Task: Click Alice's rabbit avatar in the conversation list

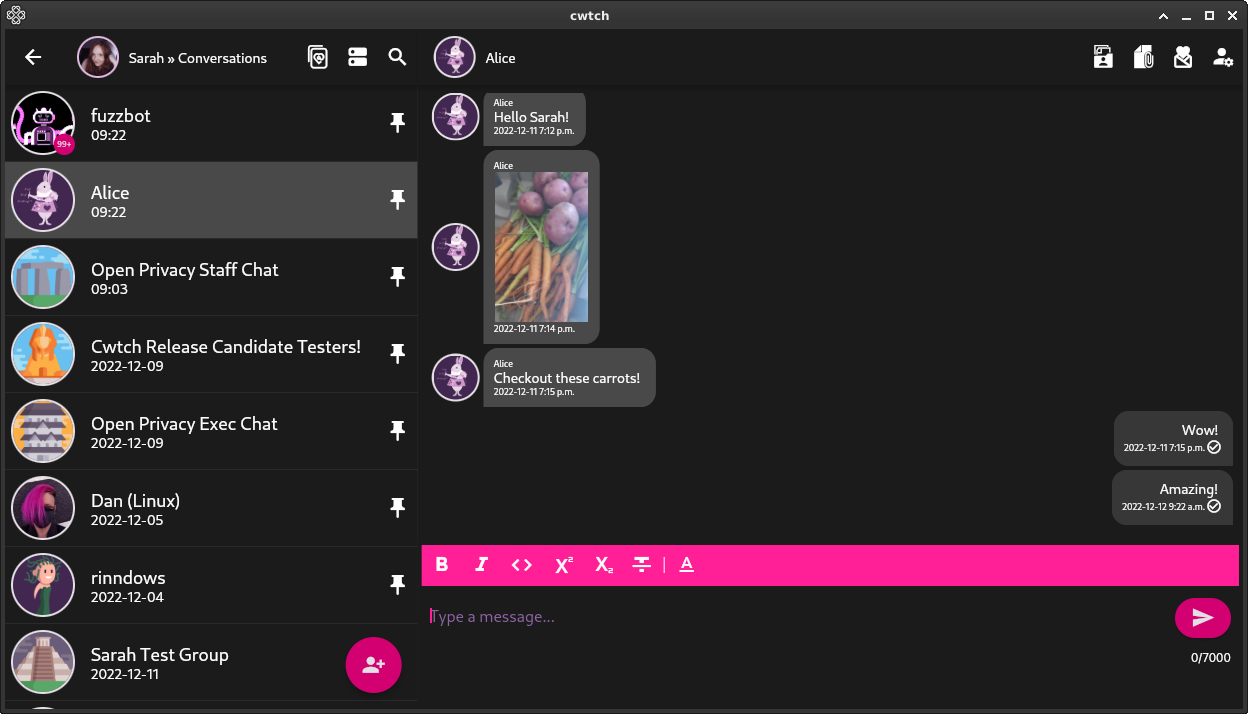Action: (43, 200)
